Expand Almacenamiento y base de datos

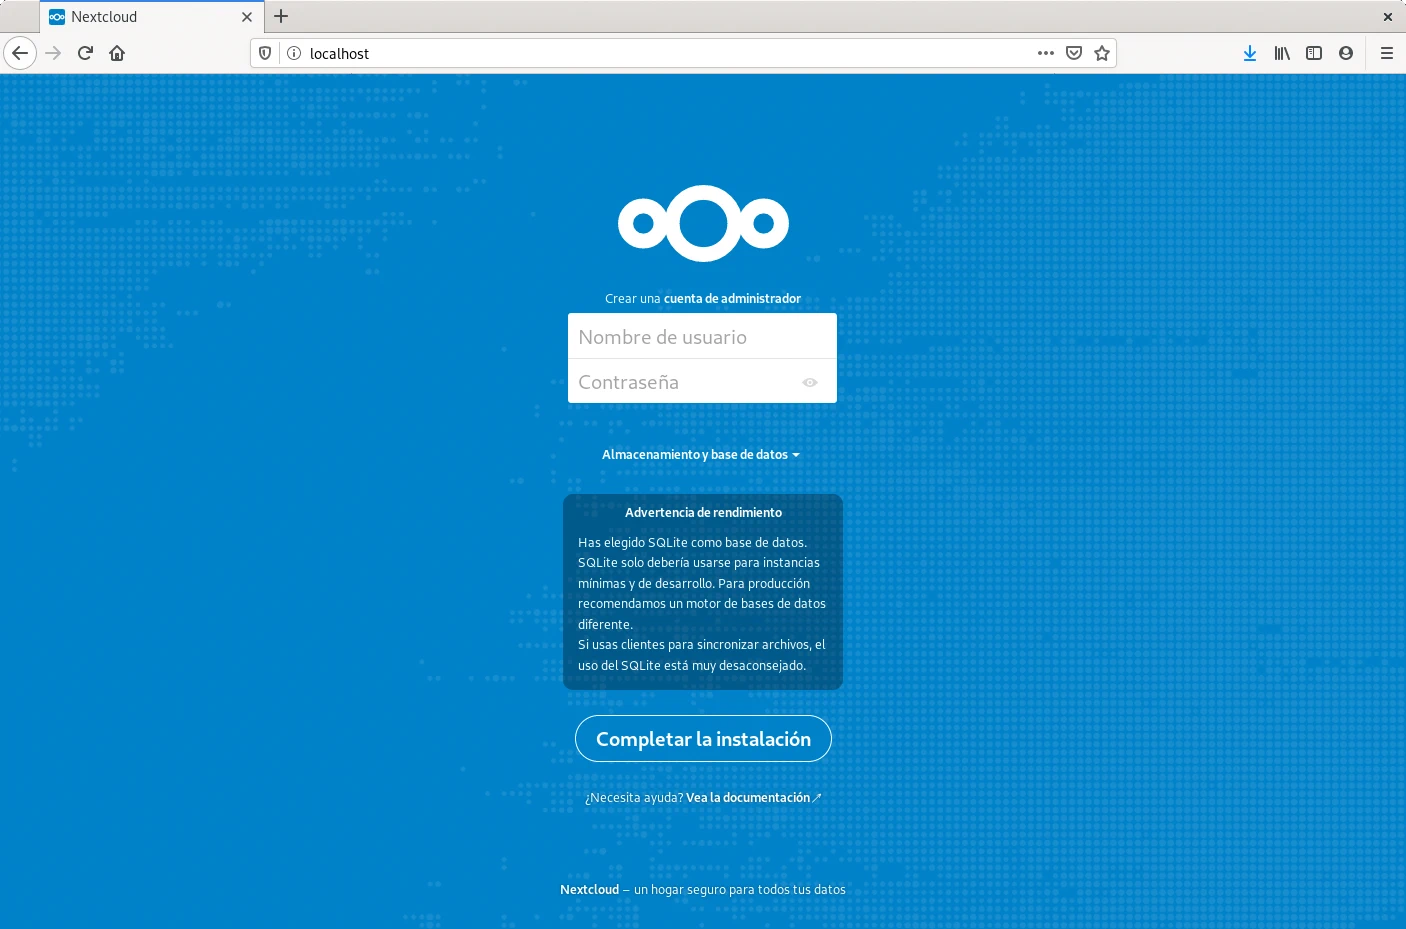click(700, 455)
